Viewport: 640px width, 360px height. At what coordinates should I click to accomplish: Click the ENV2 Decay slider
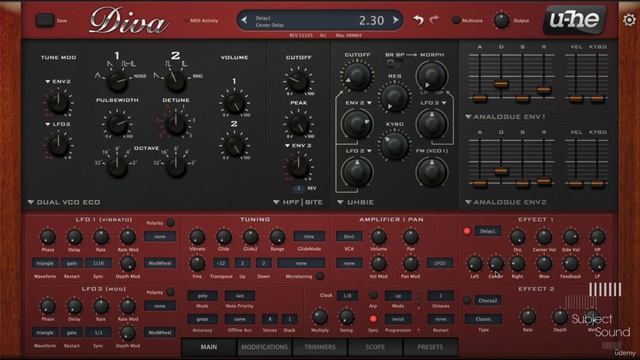tap(501, 171)
